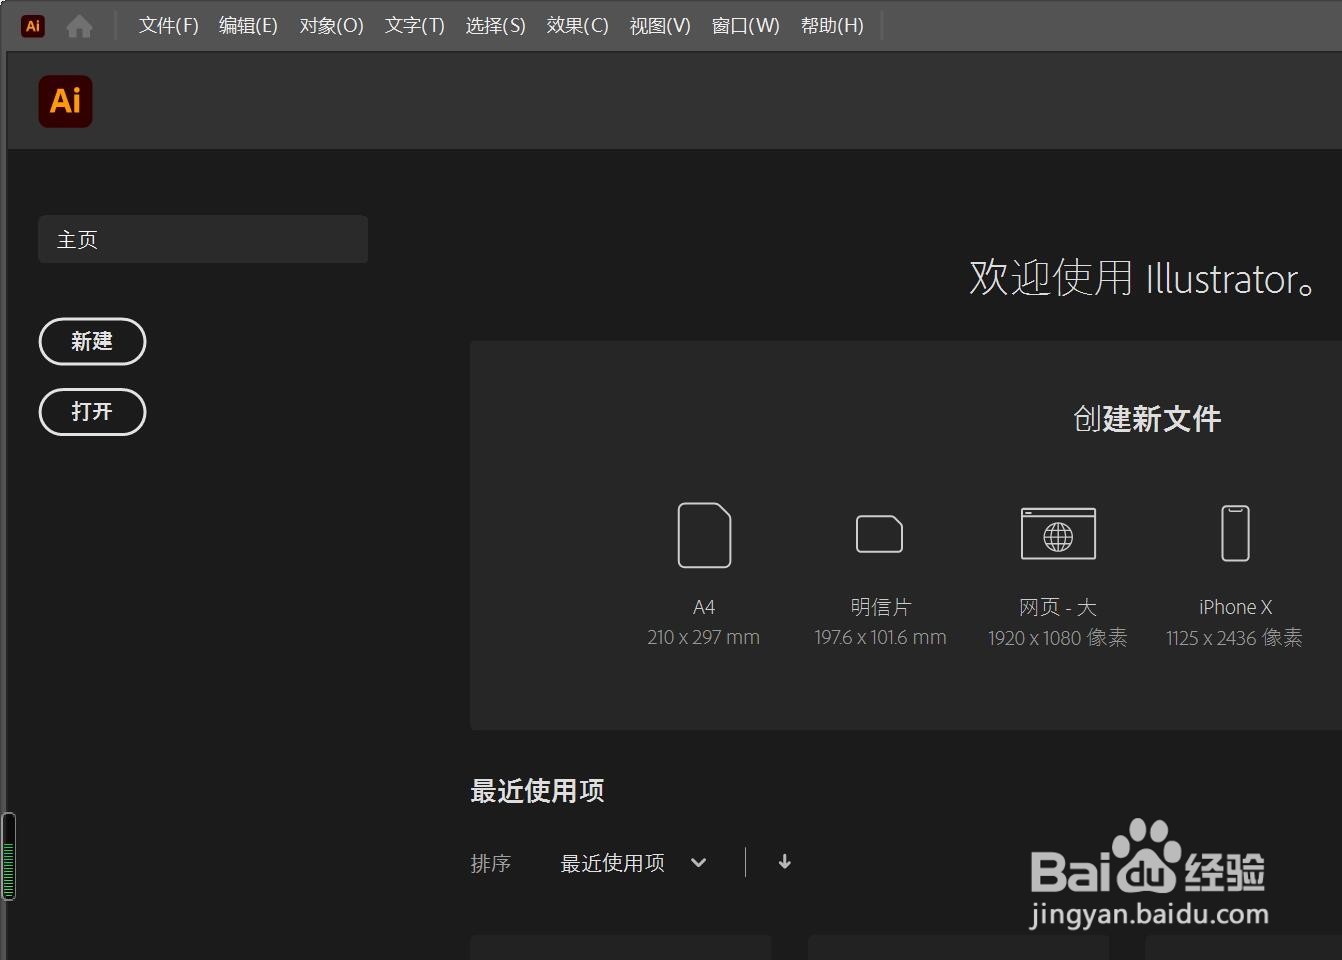Click the green level meter at left edge
Viewport: 1342px width, 960px height.
[x=9, y=857]
